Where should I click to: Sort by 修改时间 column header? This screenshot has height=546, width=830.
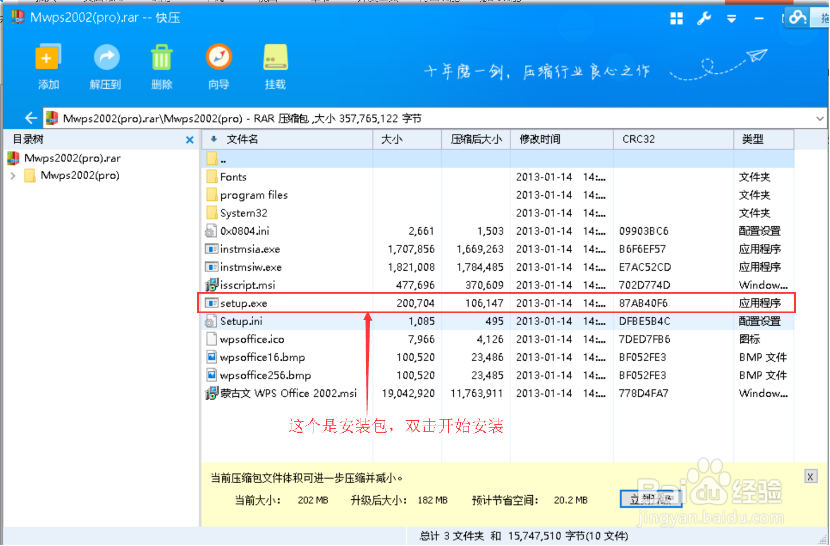click(x=562, y=139)
